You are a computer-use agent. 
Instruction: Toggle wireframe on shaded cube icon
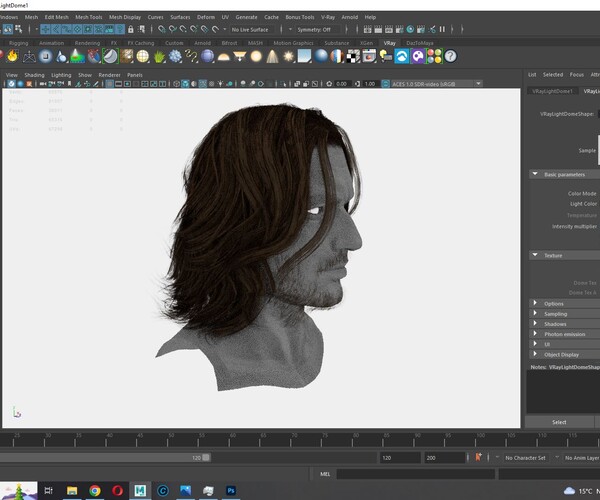tap(185, 84)
